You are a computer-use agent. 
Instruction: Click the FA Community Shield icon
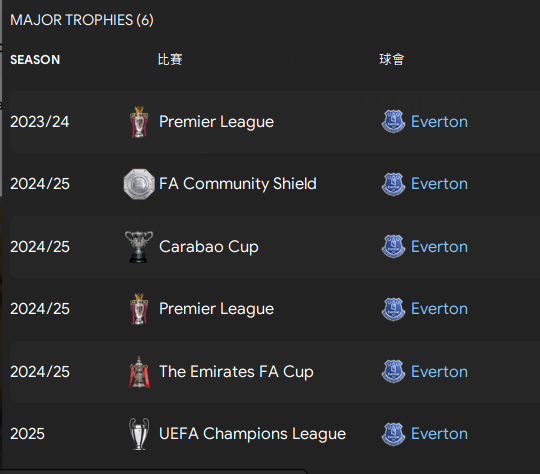pos(139,184)
